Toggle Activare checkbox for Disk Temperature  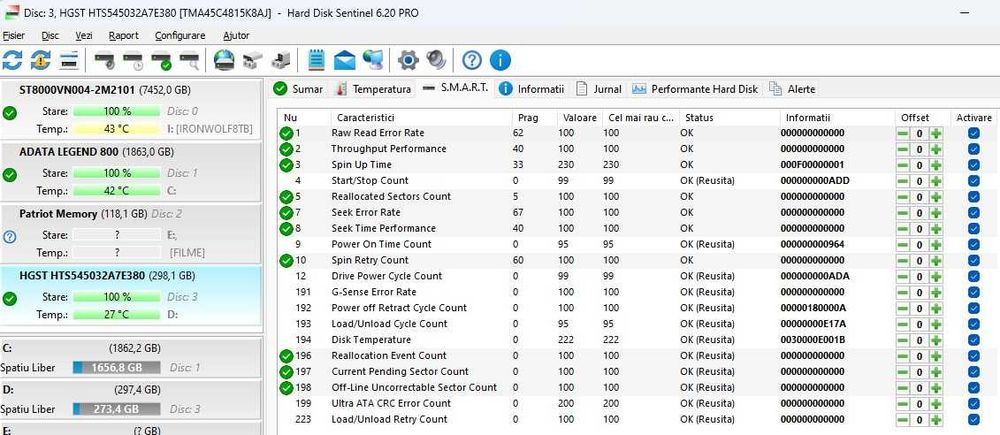(973, 340)
